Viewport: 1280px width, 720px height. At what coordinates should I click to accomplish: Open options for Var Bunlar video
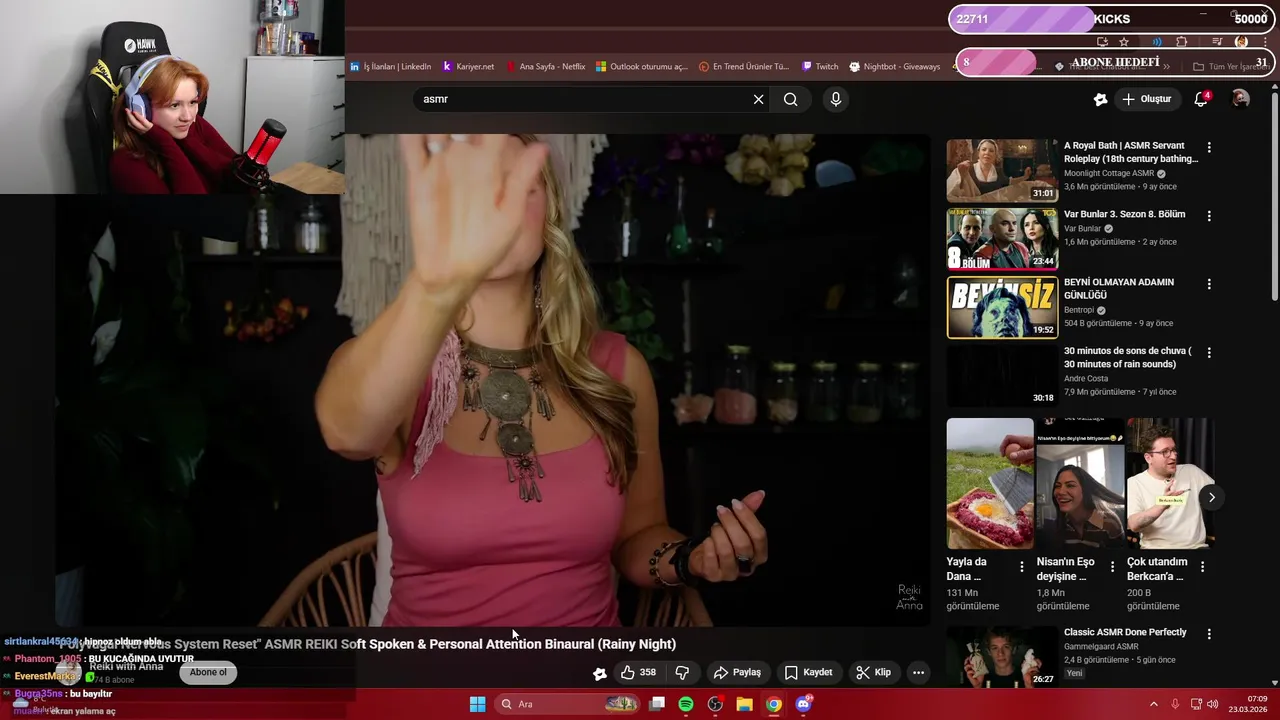(x=1209, y=216)
